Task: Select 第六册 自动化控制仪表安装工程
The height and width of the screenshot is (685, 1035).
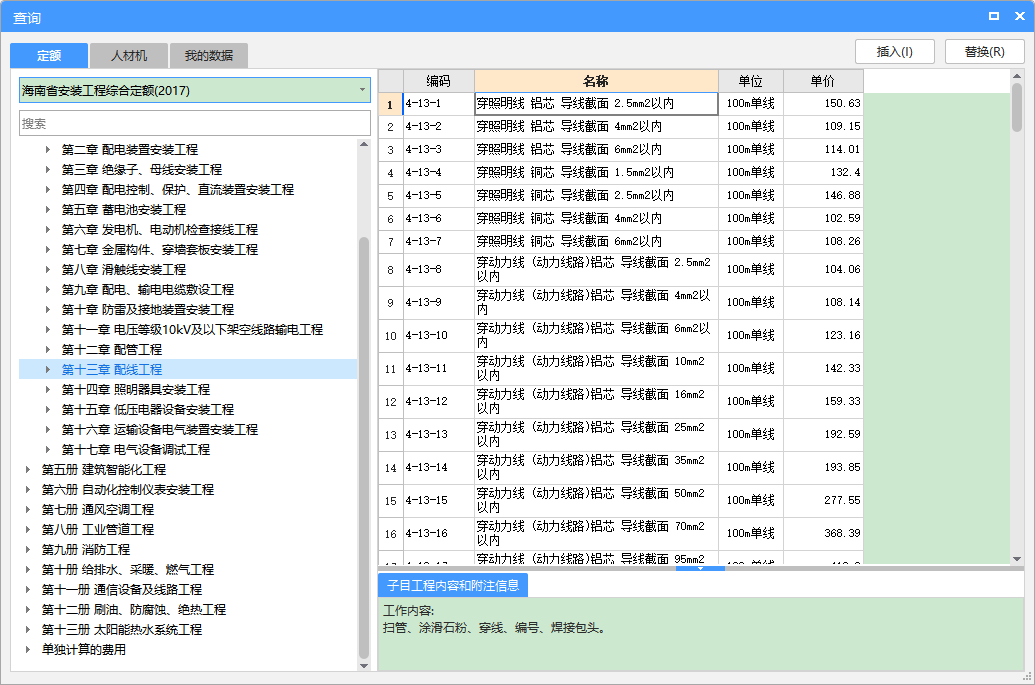Action: click(x=127, y=490)
